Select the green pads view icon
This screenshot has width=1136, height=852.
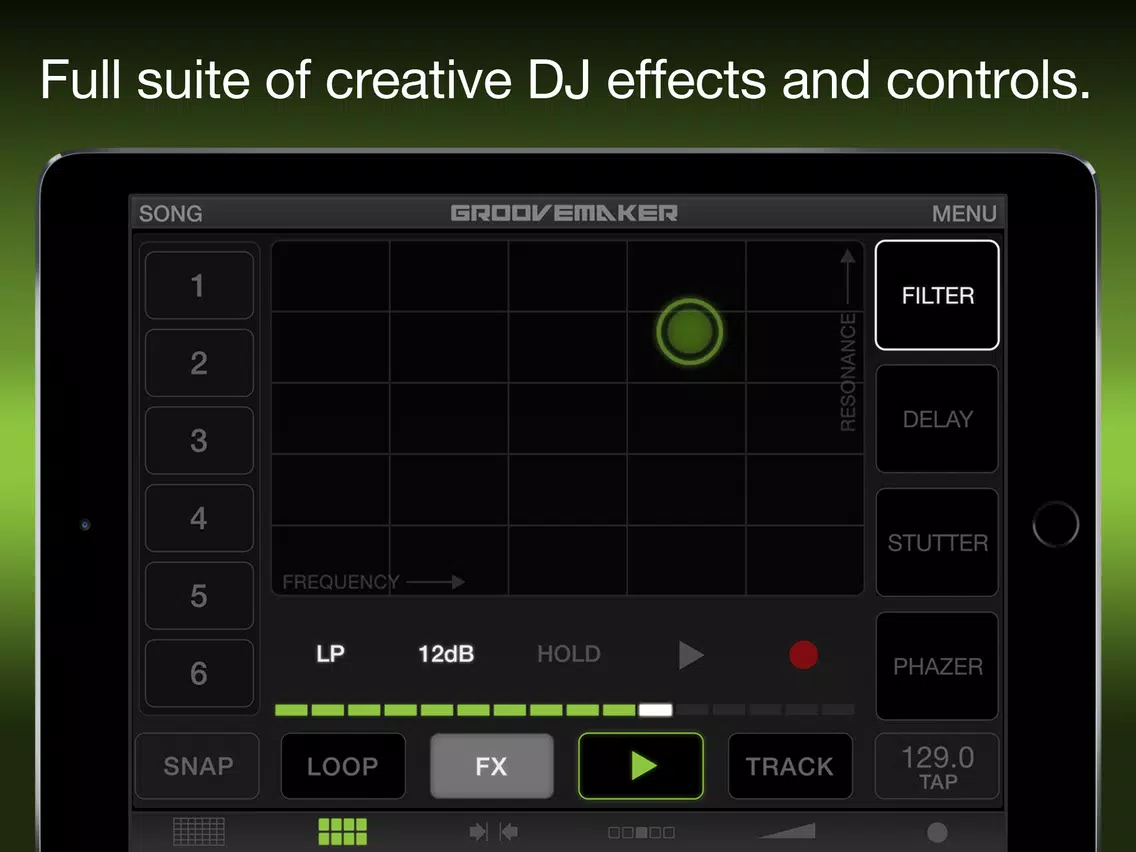(x=343, y=832)
